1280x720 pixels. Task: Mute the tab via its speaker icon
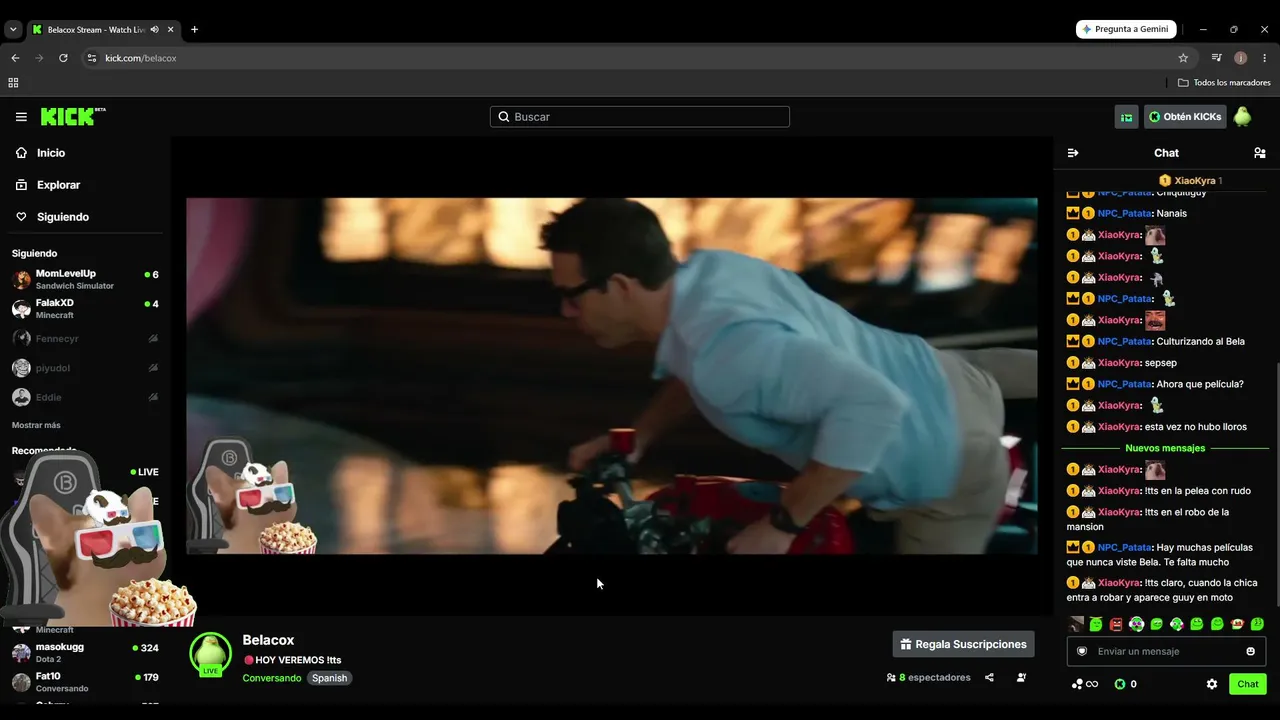click(x=155, y=30)
